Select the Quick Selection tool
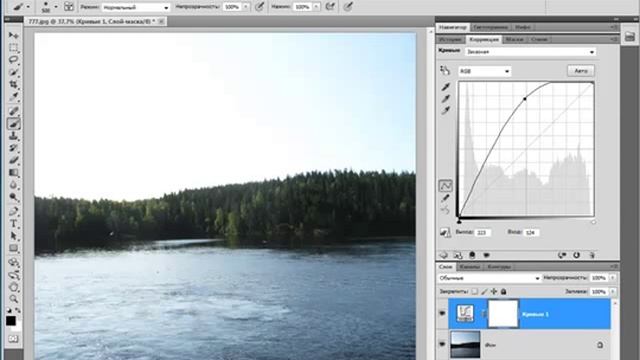Viewport: 640px width, 360px height. 13,72
